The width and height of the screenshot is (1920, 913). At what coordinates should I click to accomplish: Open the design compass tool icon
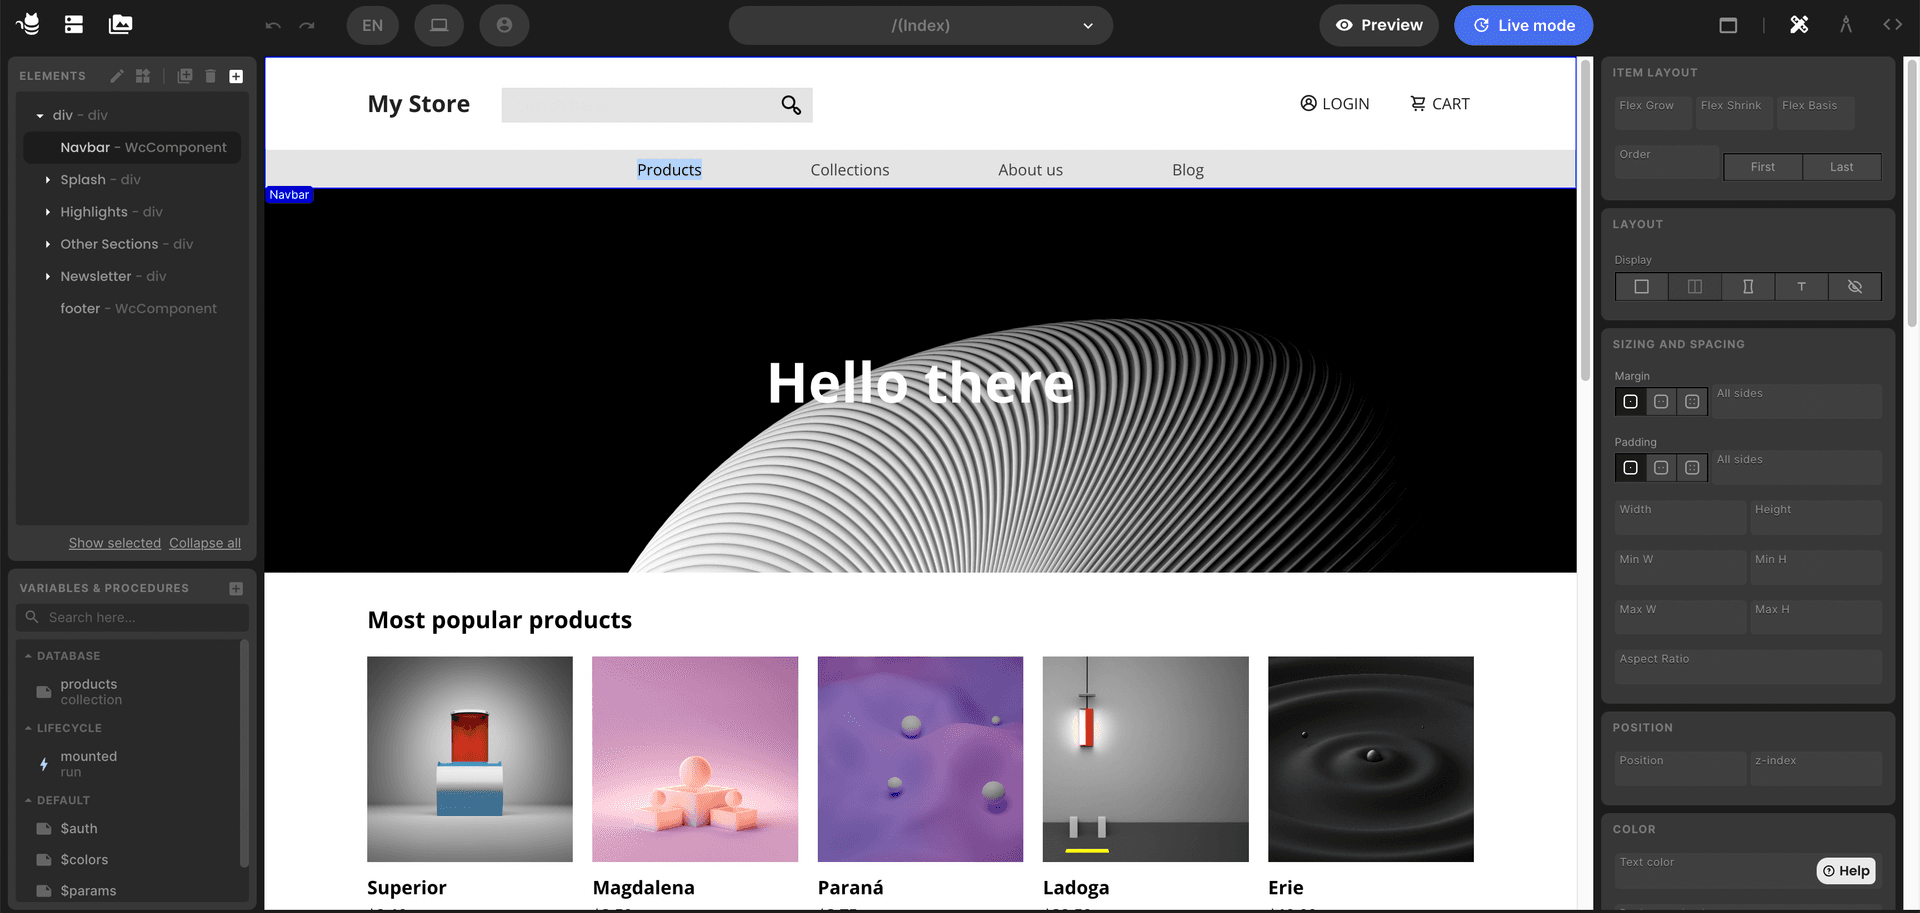(x=1845, y=25)
